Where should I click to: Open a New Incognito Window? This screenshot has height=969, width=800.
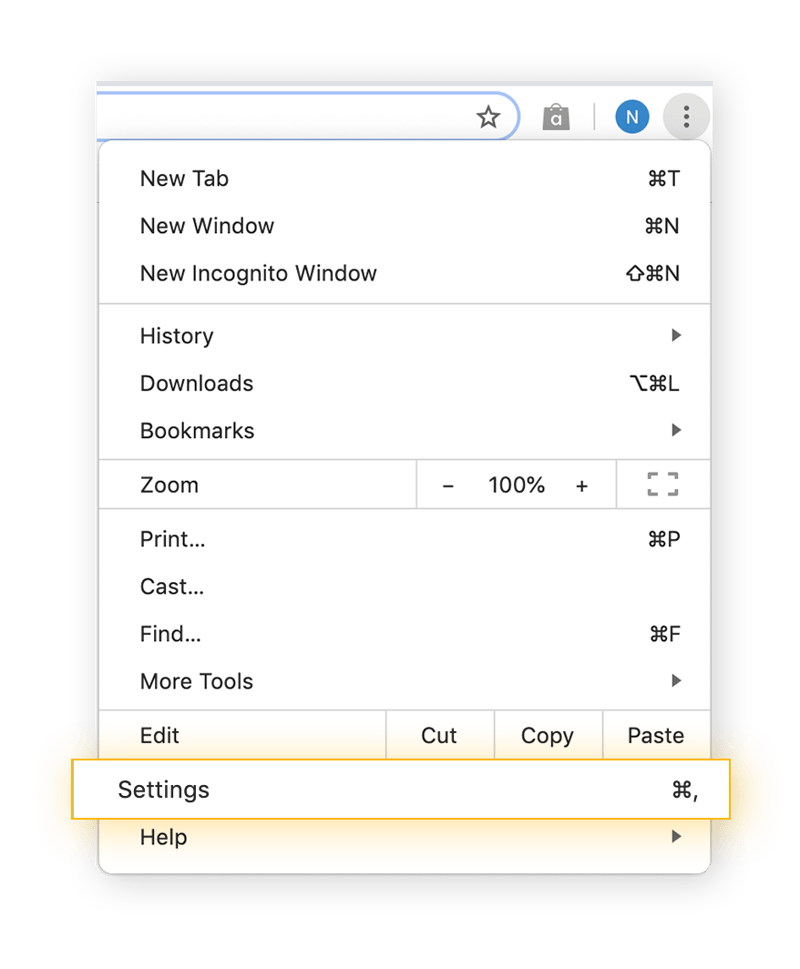(258, 273)
